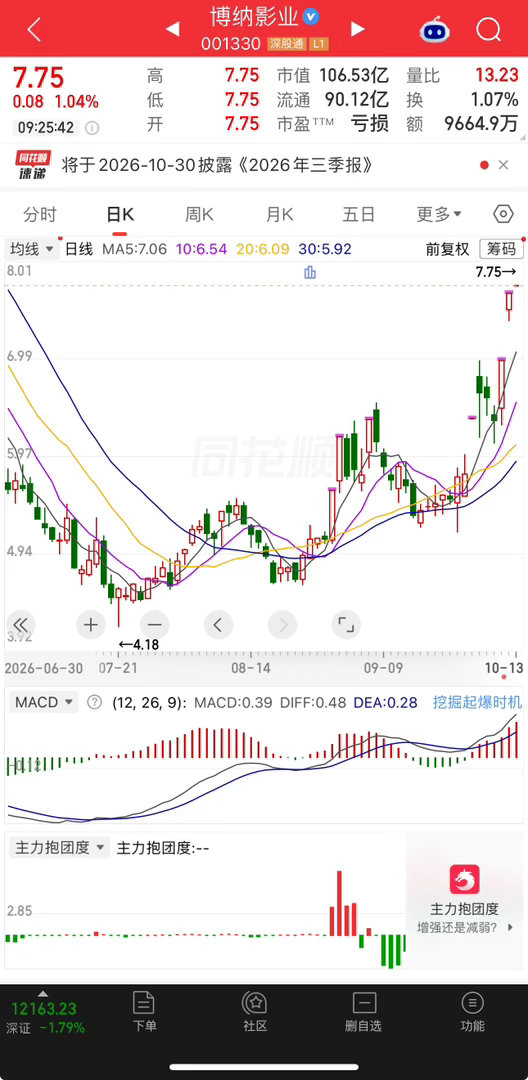
Task: Tap the yellow 20:6.09 MA label
Action: 263,249
